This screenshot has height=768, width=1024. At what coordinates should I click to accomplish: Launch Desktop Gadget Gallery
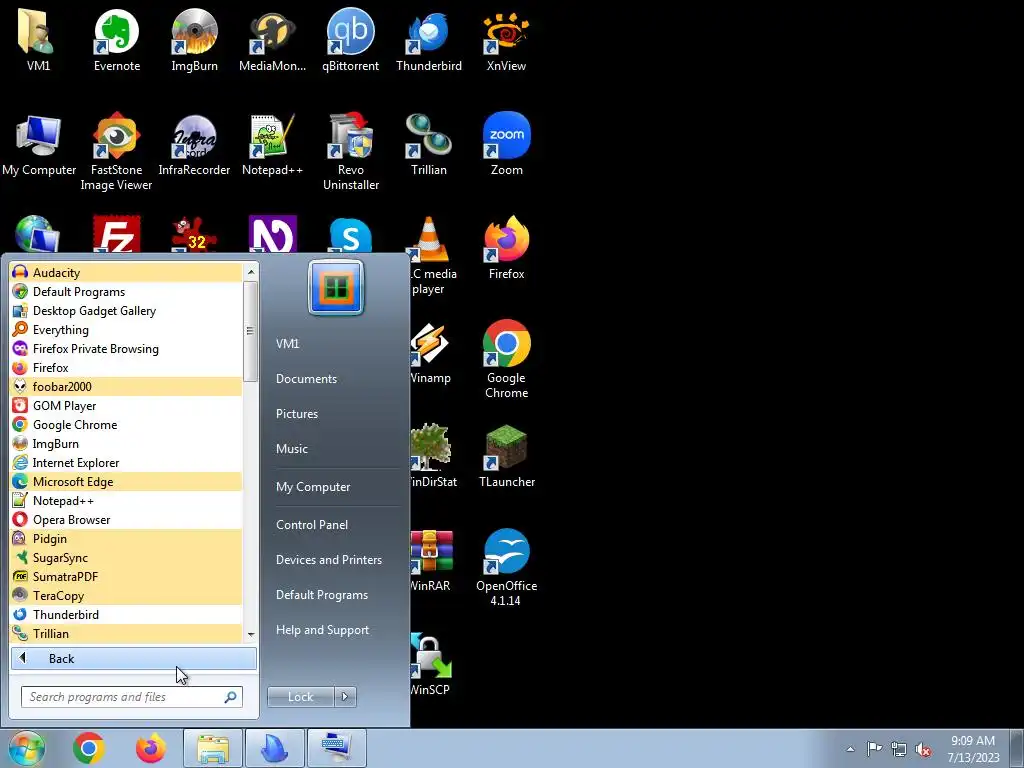126,311
